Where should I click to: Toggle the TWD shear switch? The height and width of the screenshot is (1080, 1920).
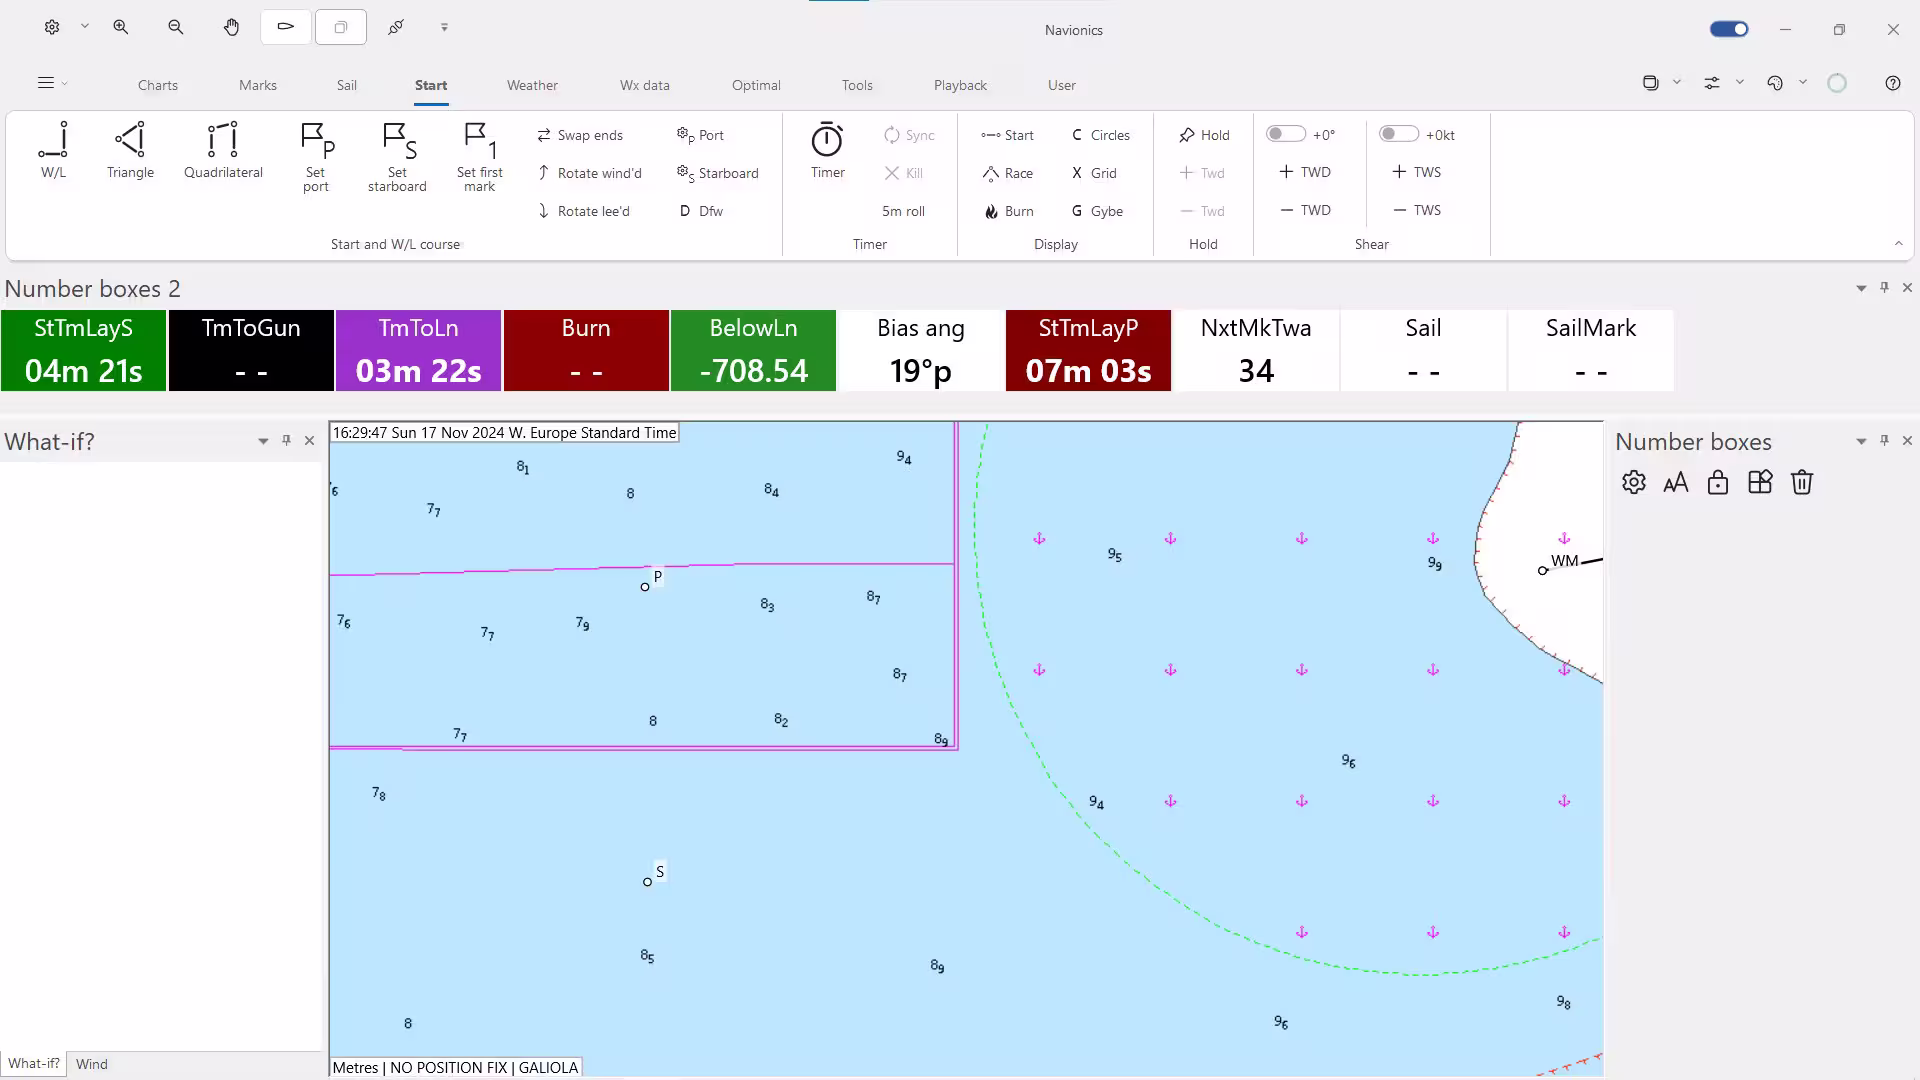[x=1285, y=134]
